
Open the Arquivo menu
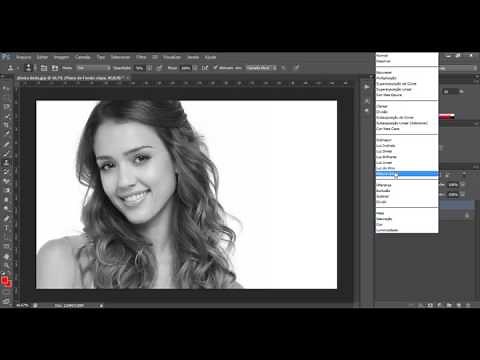(23, 57)
